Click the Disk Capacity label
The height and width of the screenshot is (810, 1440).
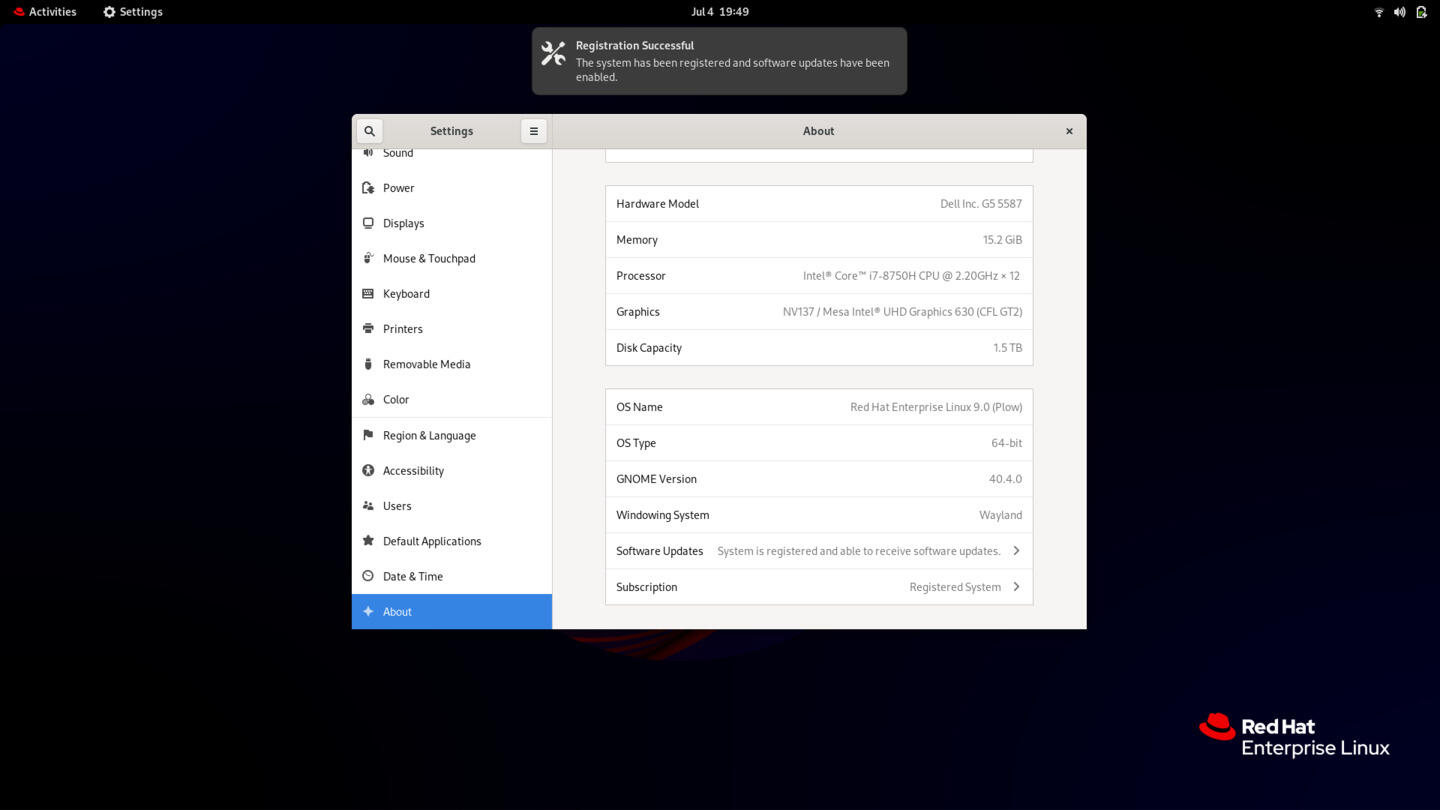click(649, 348)
